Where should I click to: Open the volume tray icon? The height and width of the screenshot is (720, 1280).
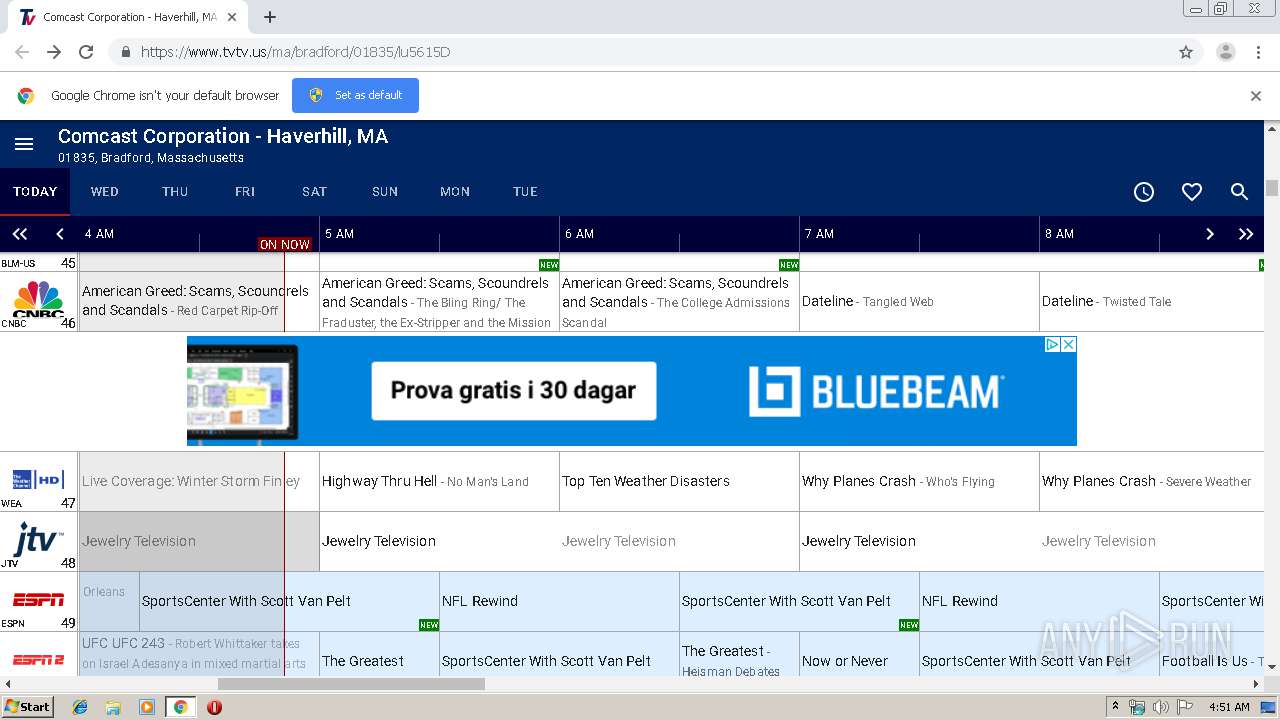(x=1161, y=707)
